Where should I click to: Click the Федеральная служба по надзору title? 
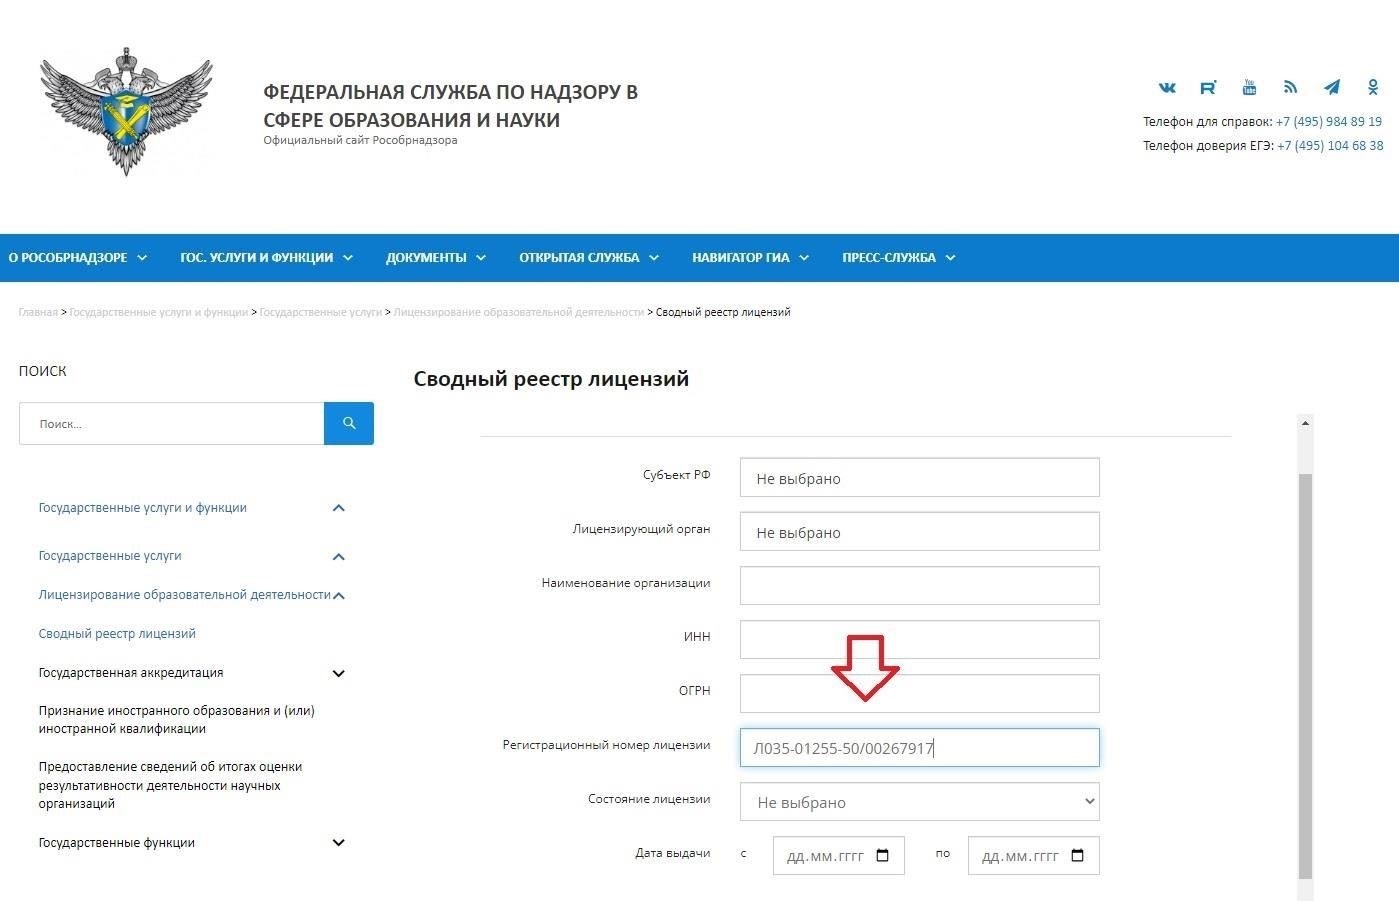click(x=451, y=106)
